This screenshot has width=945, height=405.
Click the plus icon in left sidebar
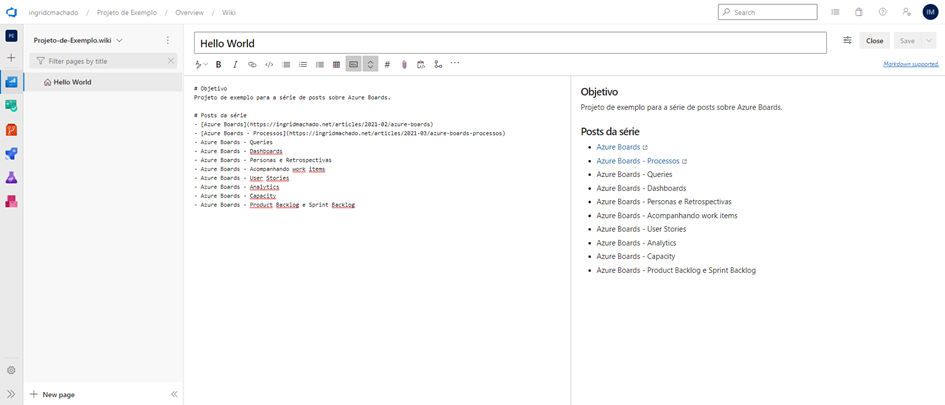click(x=11, y=58)
